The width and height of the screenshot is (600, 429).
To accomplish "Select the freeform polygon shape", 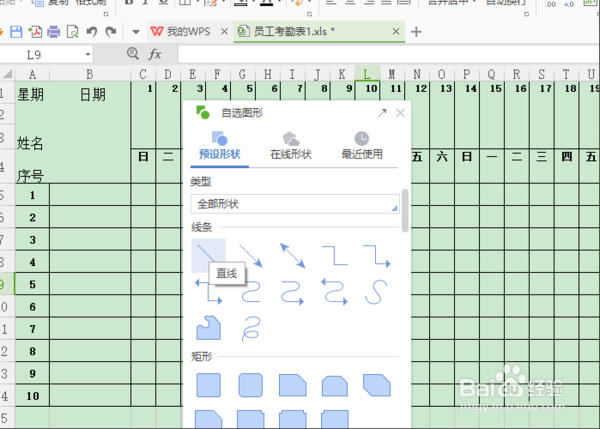I will point(209,328).
